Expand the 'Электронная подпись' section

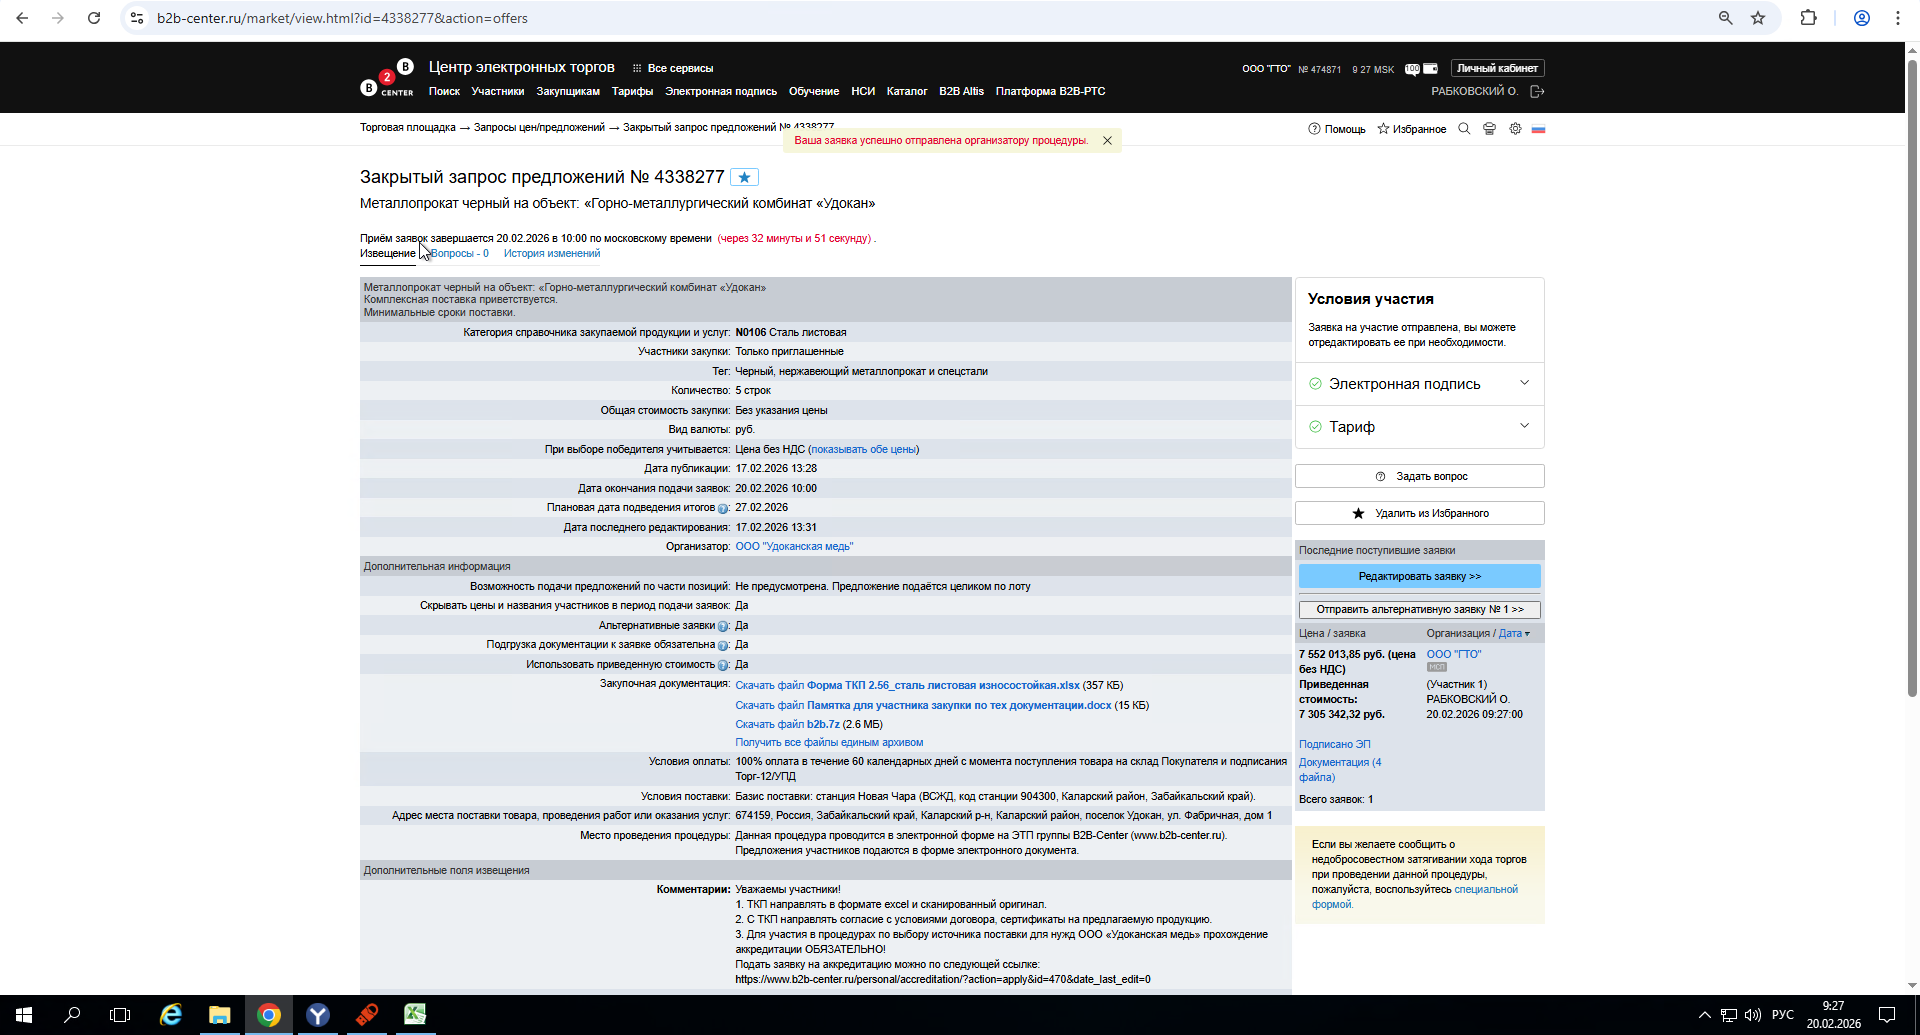click(1419, 384)
